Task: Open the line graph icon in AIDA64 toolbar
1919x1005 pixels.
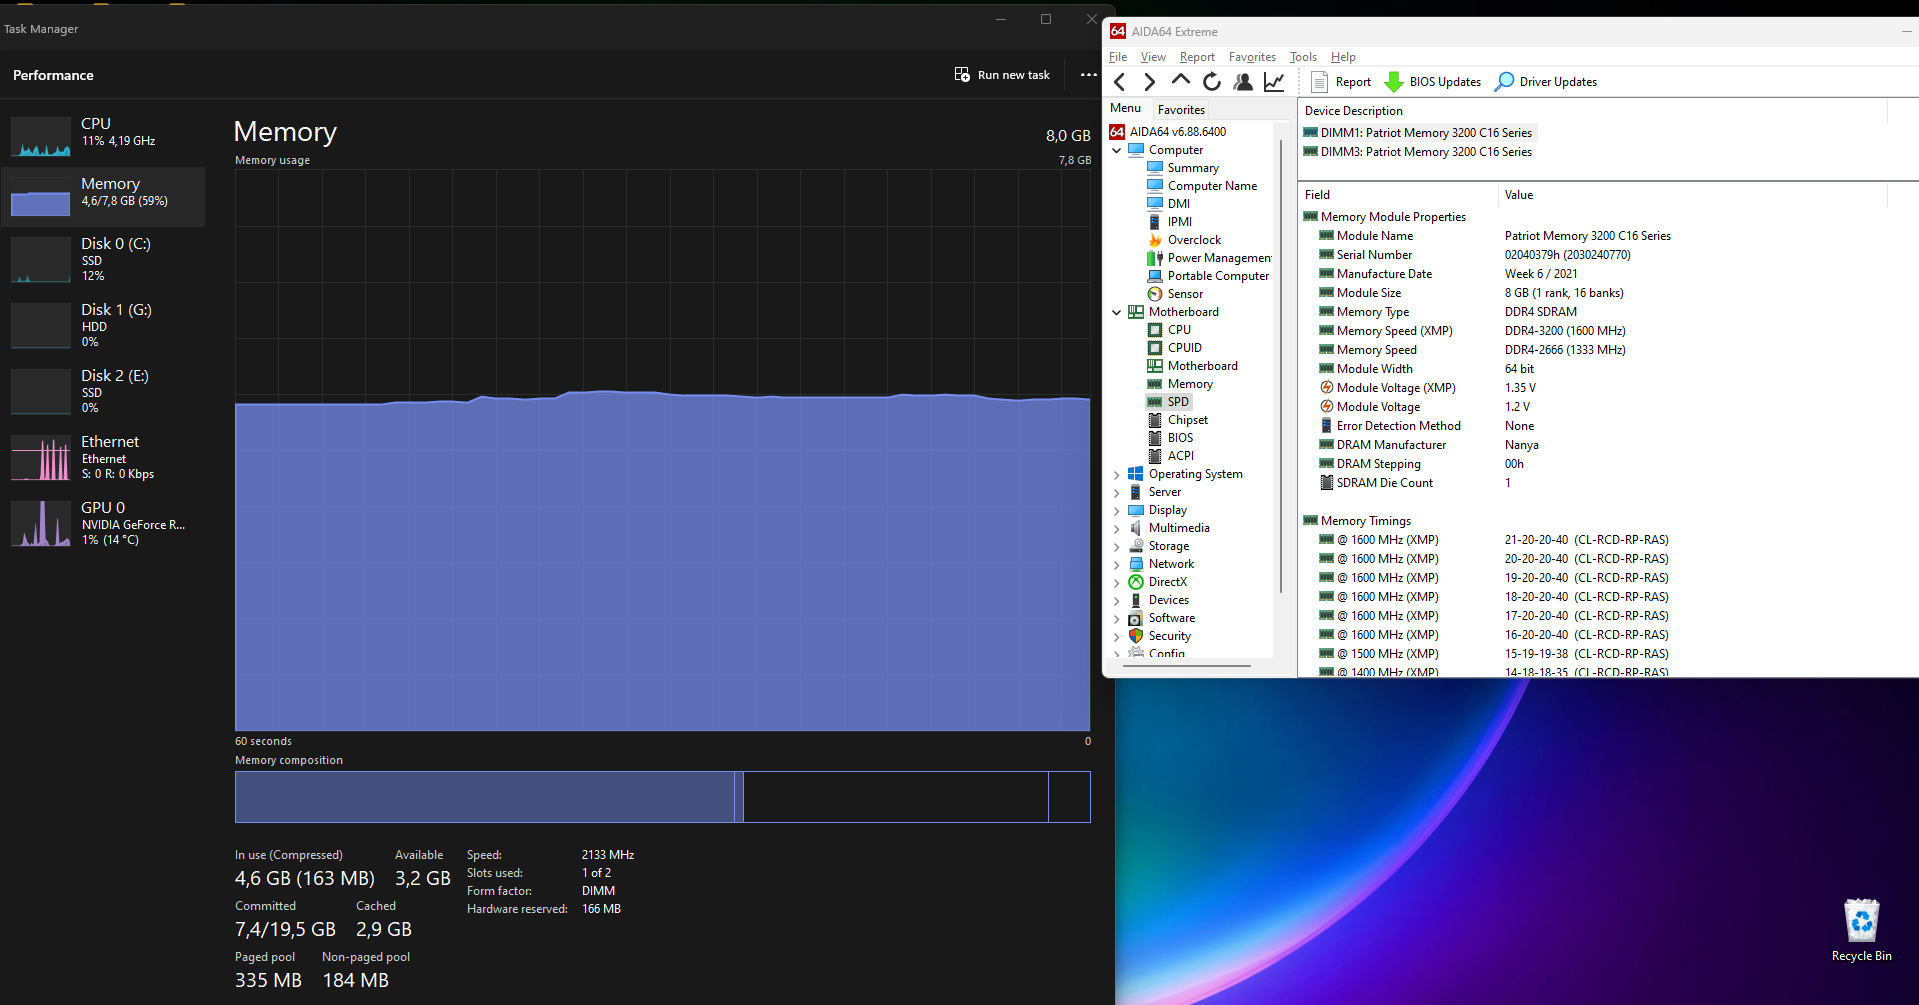Action: (1274, 82)
